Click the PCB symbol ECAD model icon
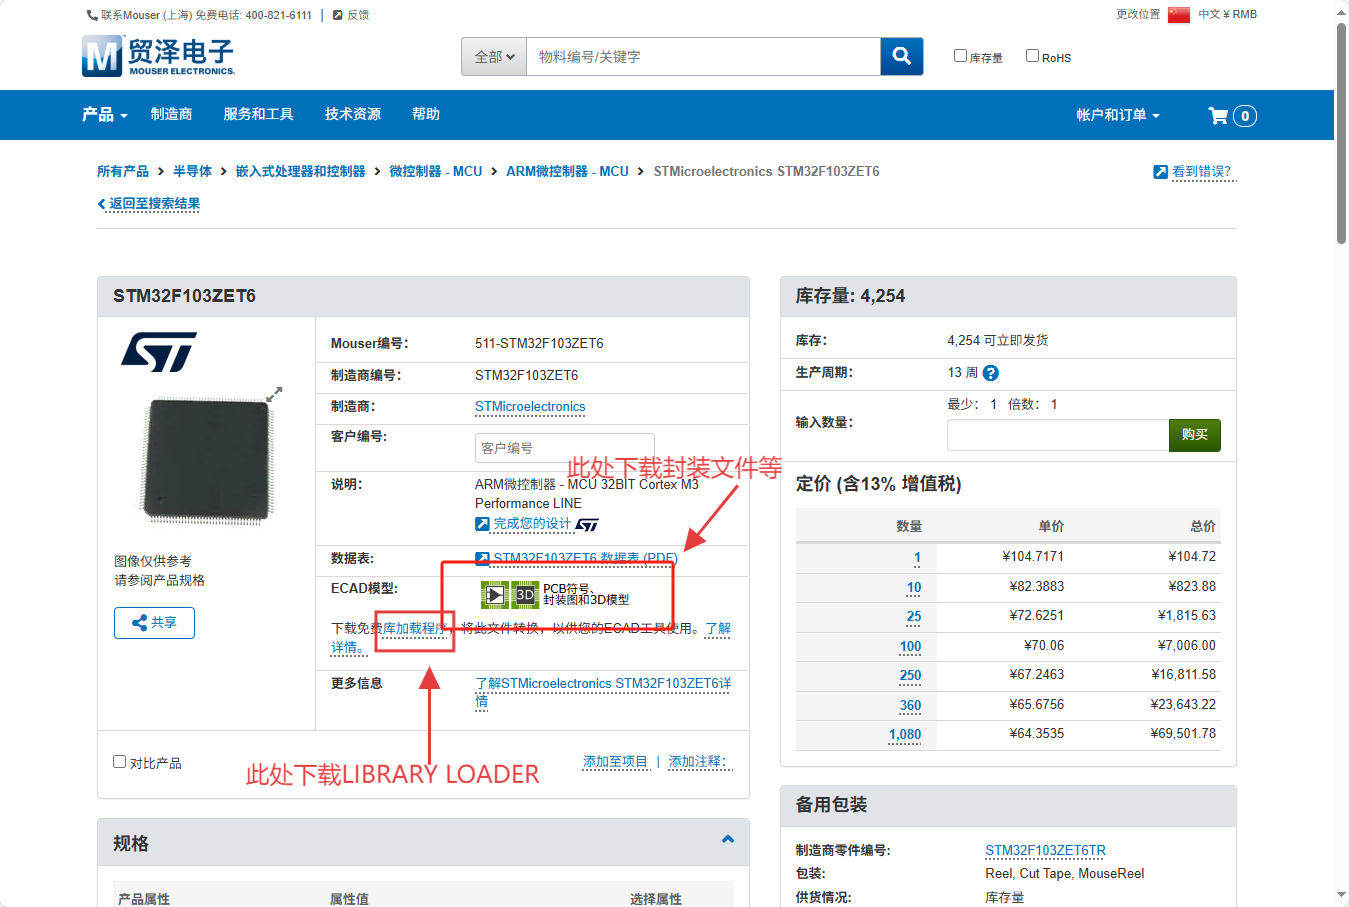This screenshot has width=1349, height=907. click(x=494, y=595)
